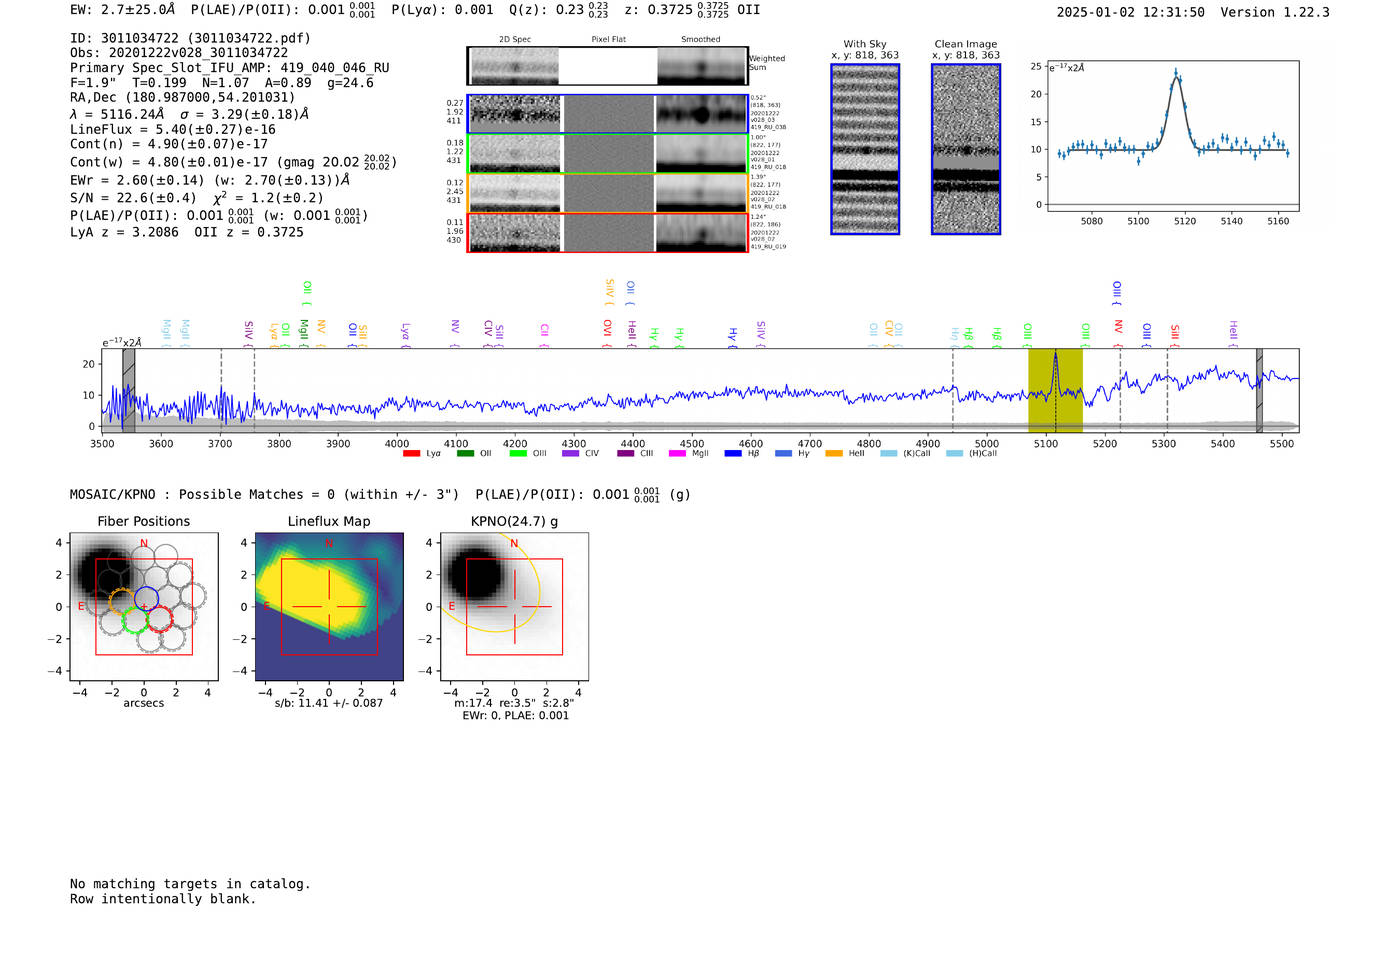The height and width of the screenshot is (953, 1400).
Task: Pick the (K)CaII legend swatch
Action: tap(888, 454)
